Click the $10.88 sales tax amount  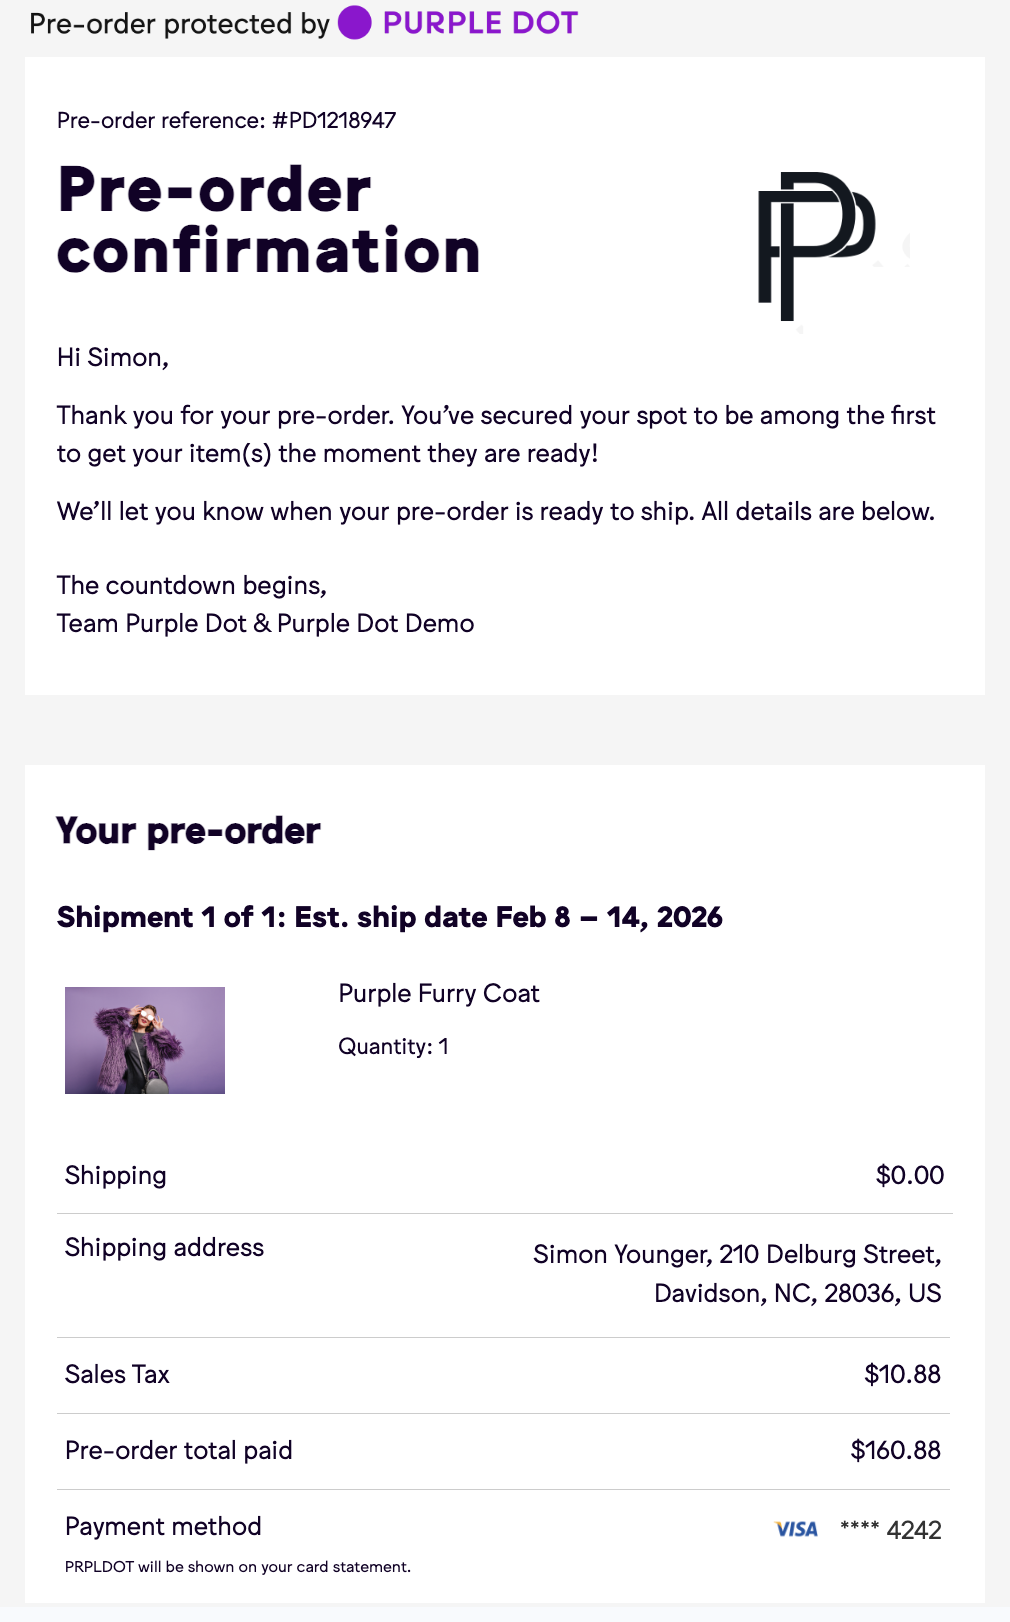tap(902, 1374)
